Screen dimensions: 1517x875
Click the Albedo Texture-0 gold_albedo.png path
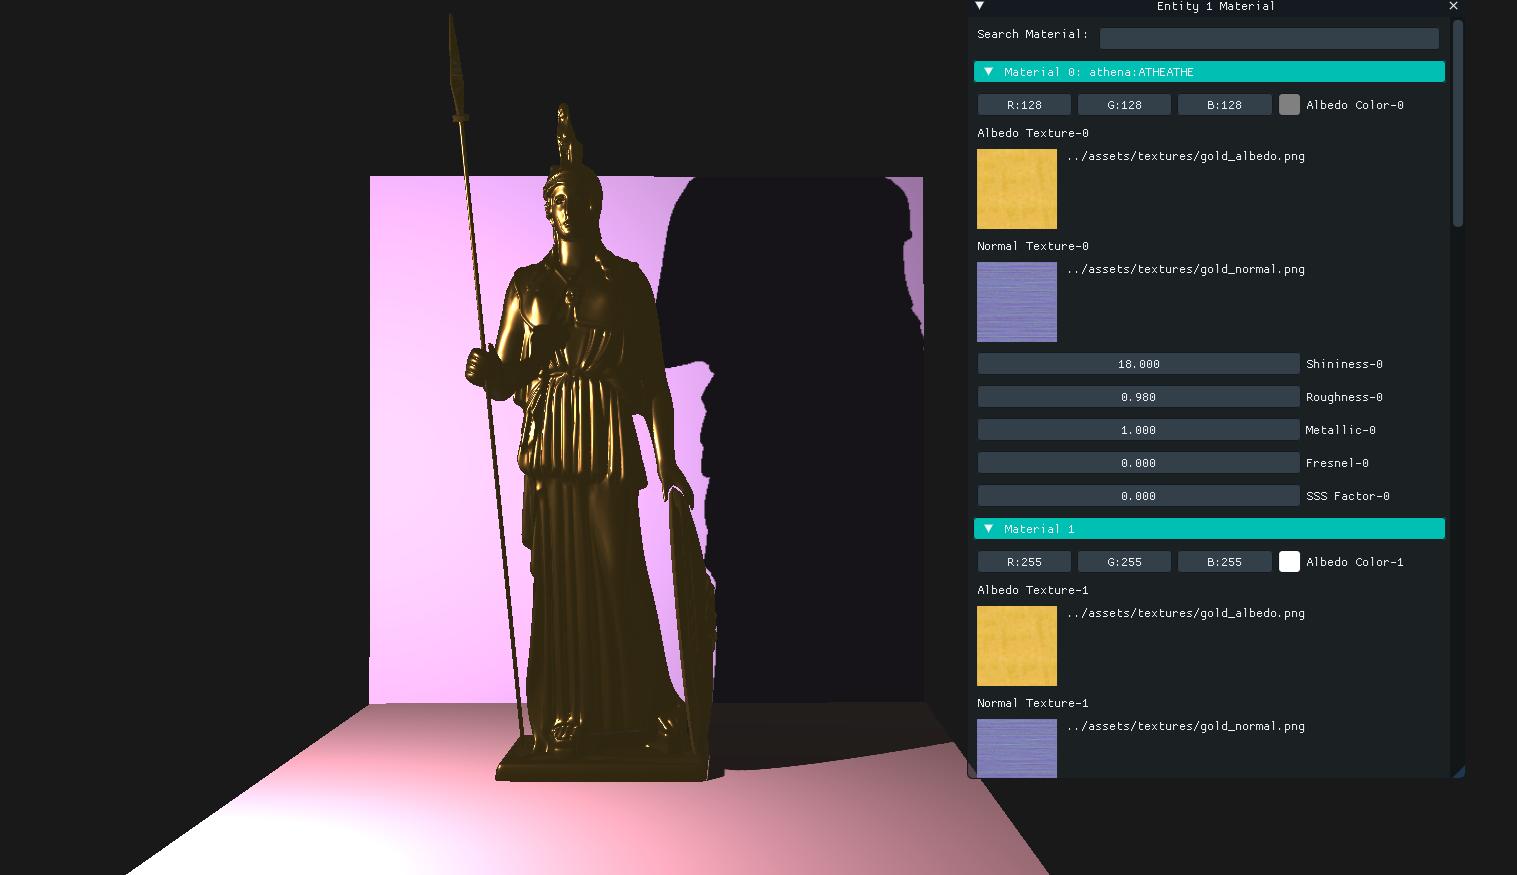(1186, 156)
